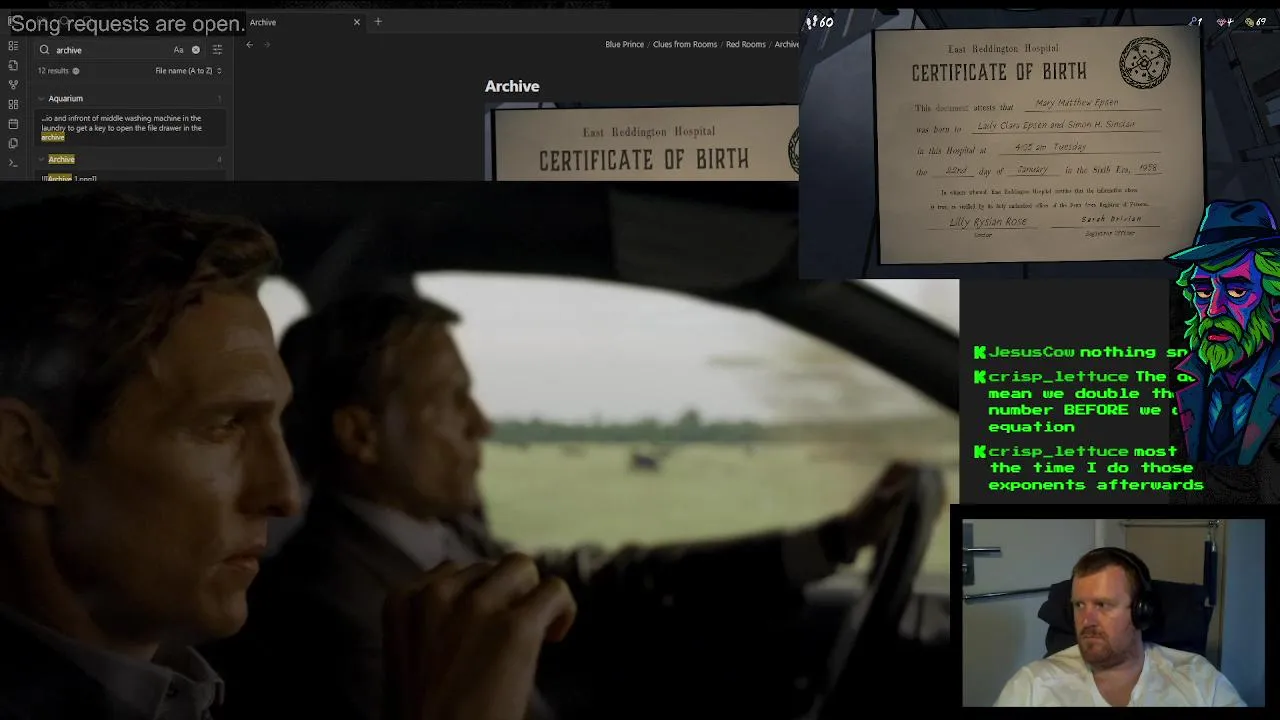The width and height of the screenshot is (1280, 720).
Task: Select the highlighted Archive file name result
Action: pos(61,160)
